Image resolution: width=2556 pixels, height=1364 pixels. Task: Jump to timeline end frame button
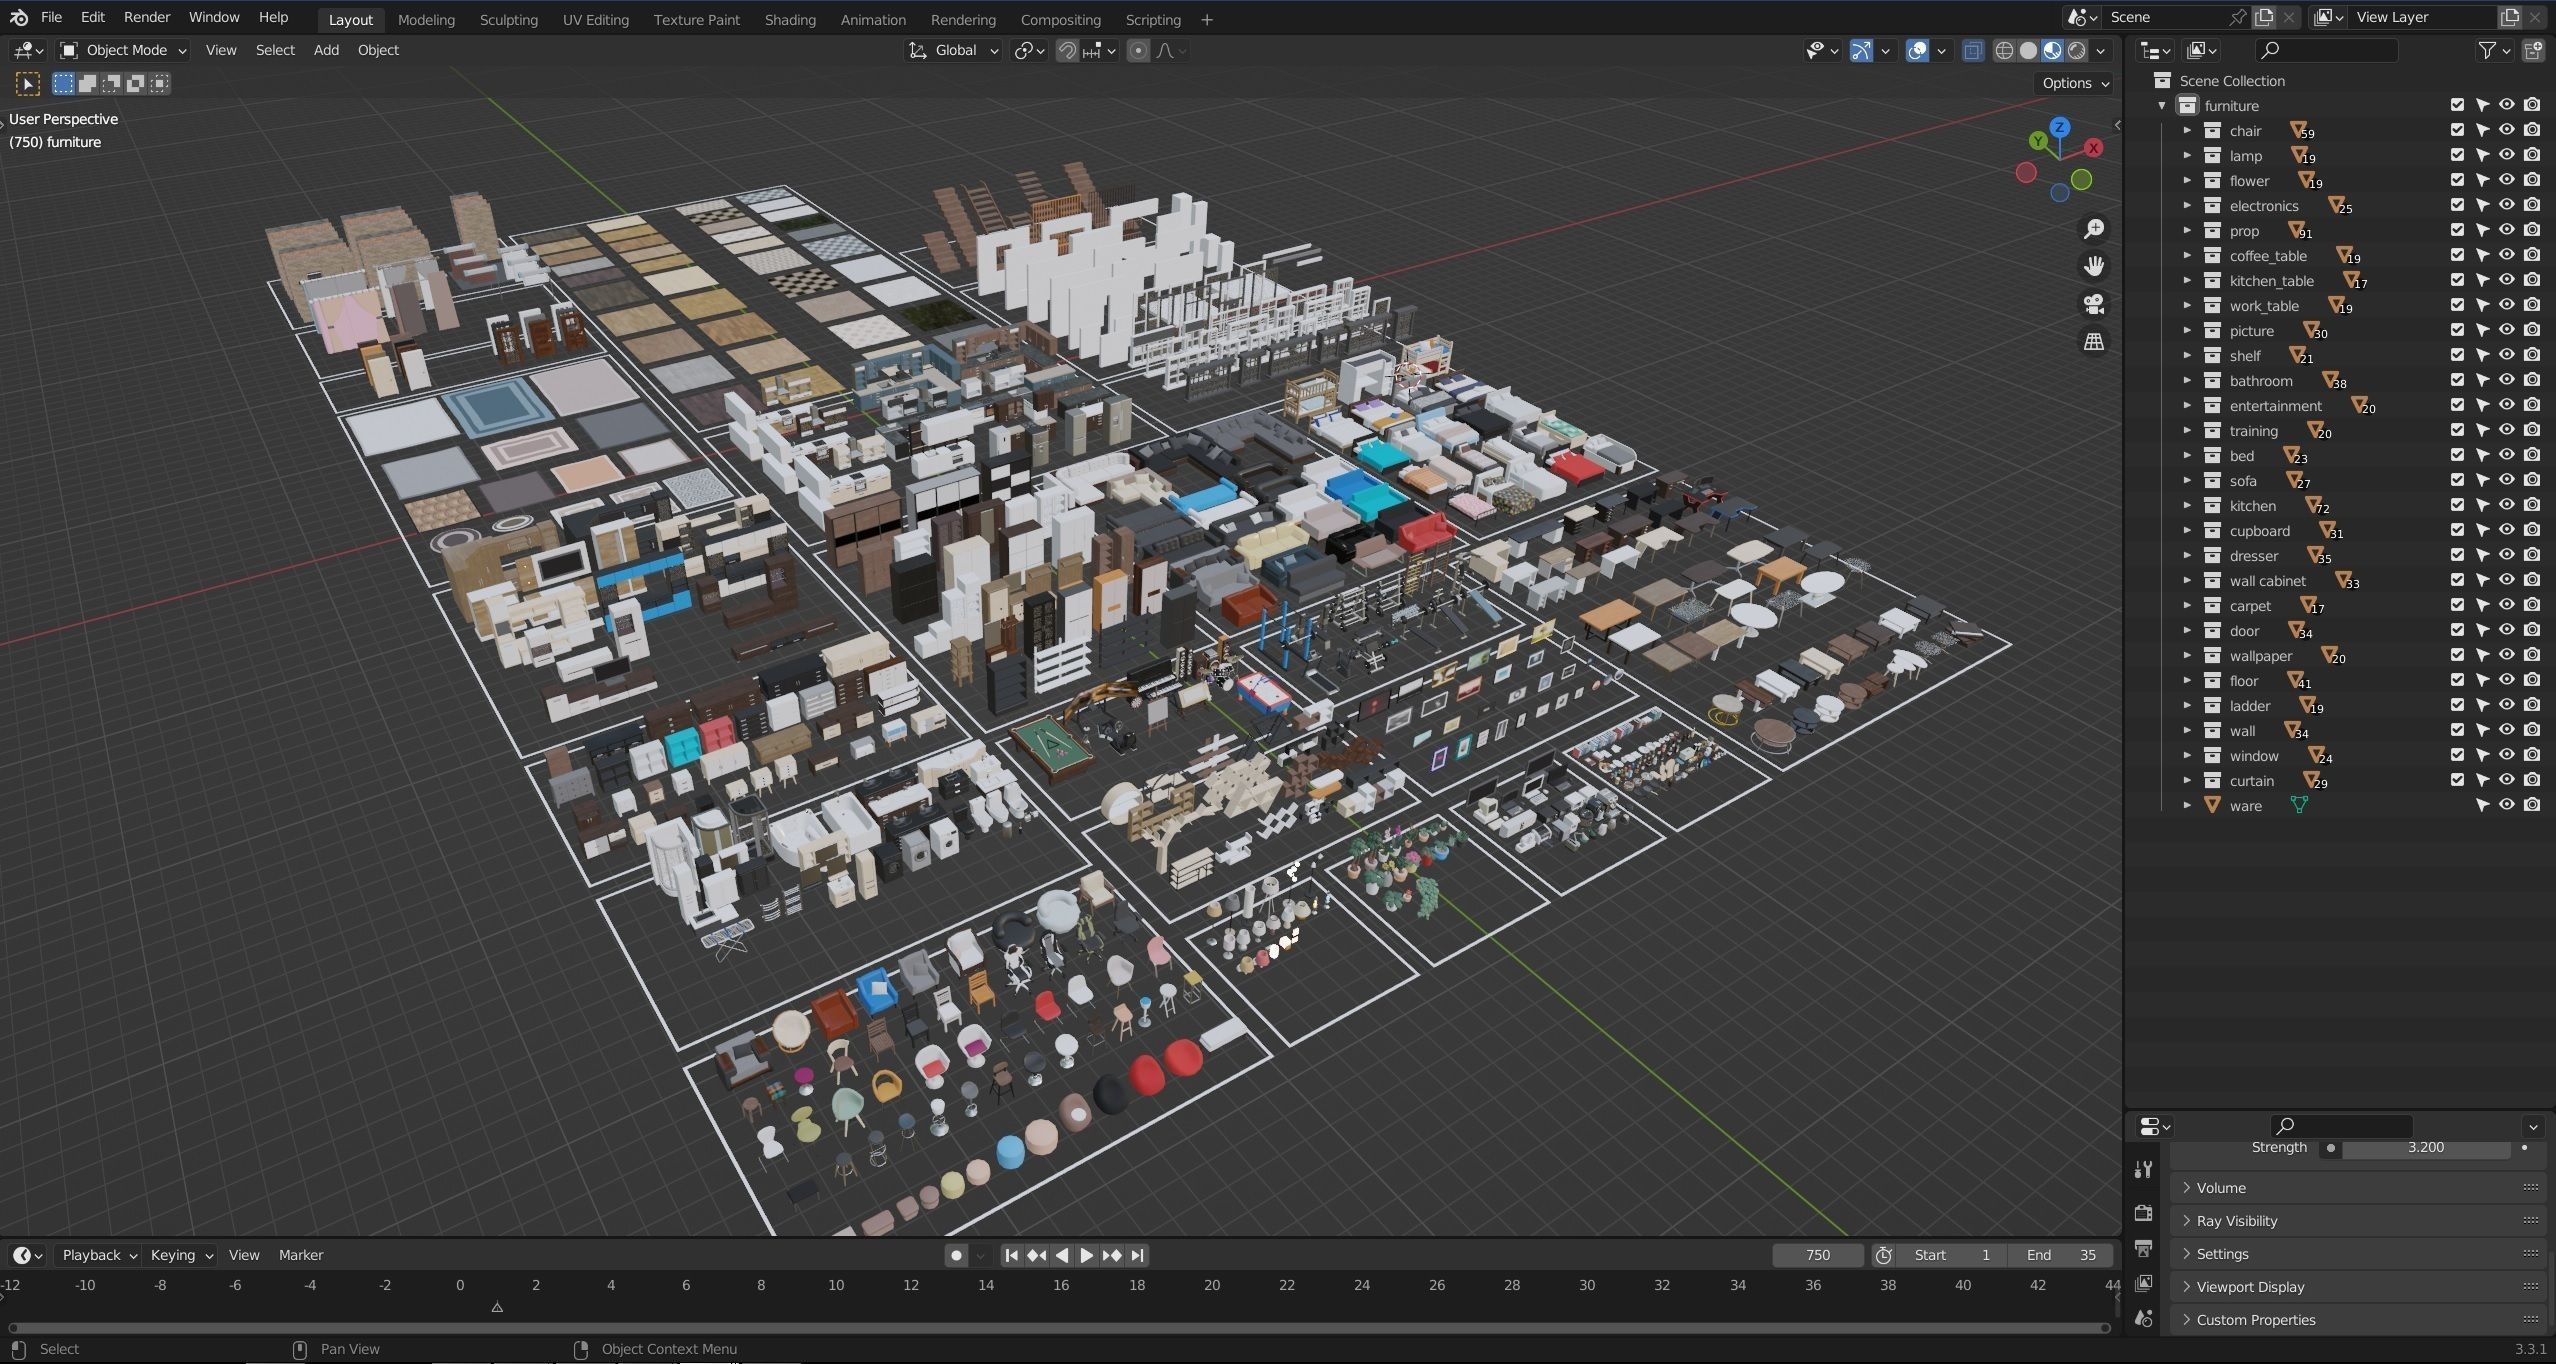(x=1138, y=1255)
